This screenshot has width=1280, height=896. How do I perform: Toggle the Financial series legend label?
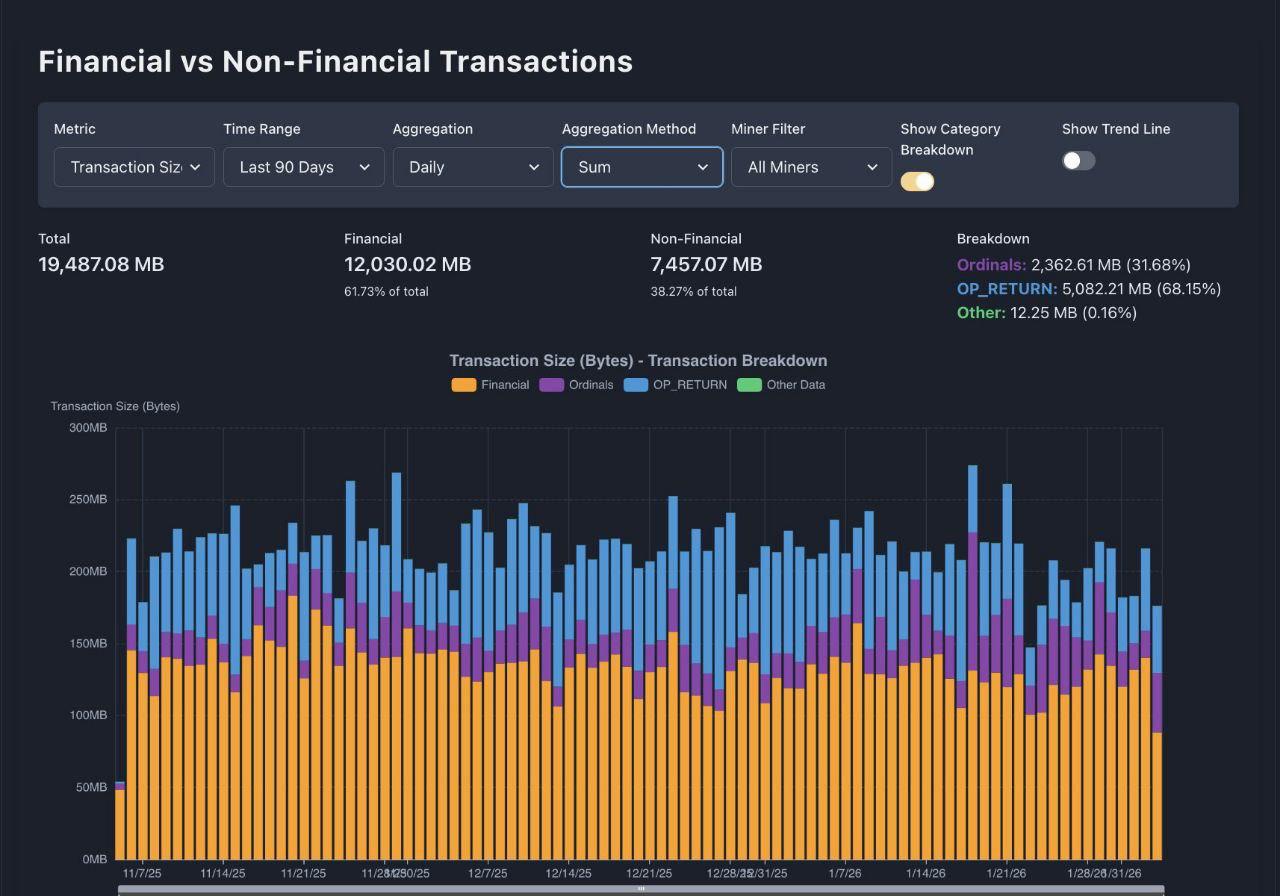point(505,385)
